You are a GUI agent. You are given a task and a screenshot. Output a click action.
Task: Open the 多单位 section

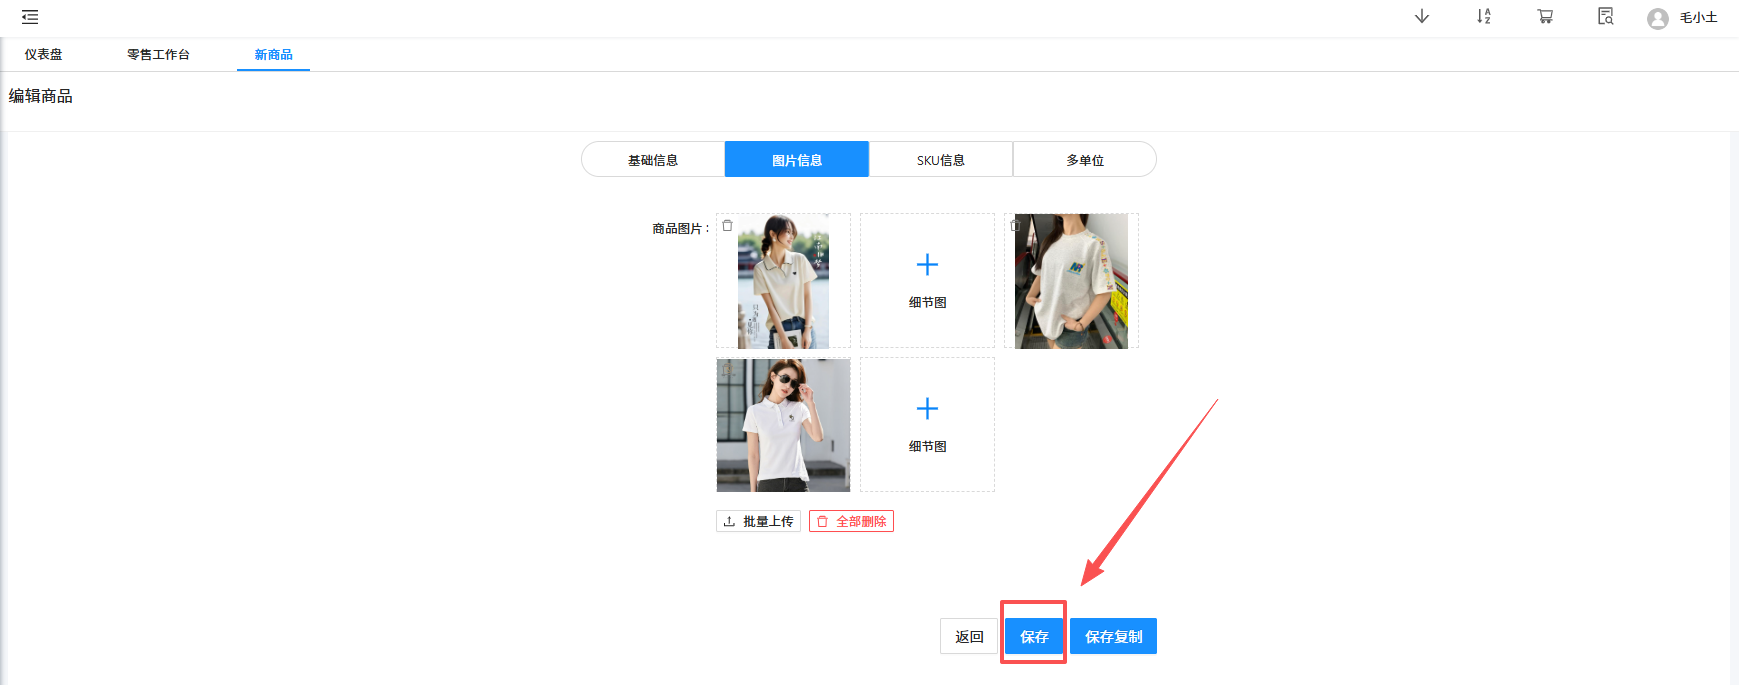1085,160
